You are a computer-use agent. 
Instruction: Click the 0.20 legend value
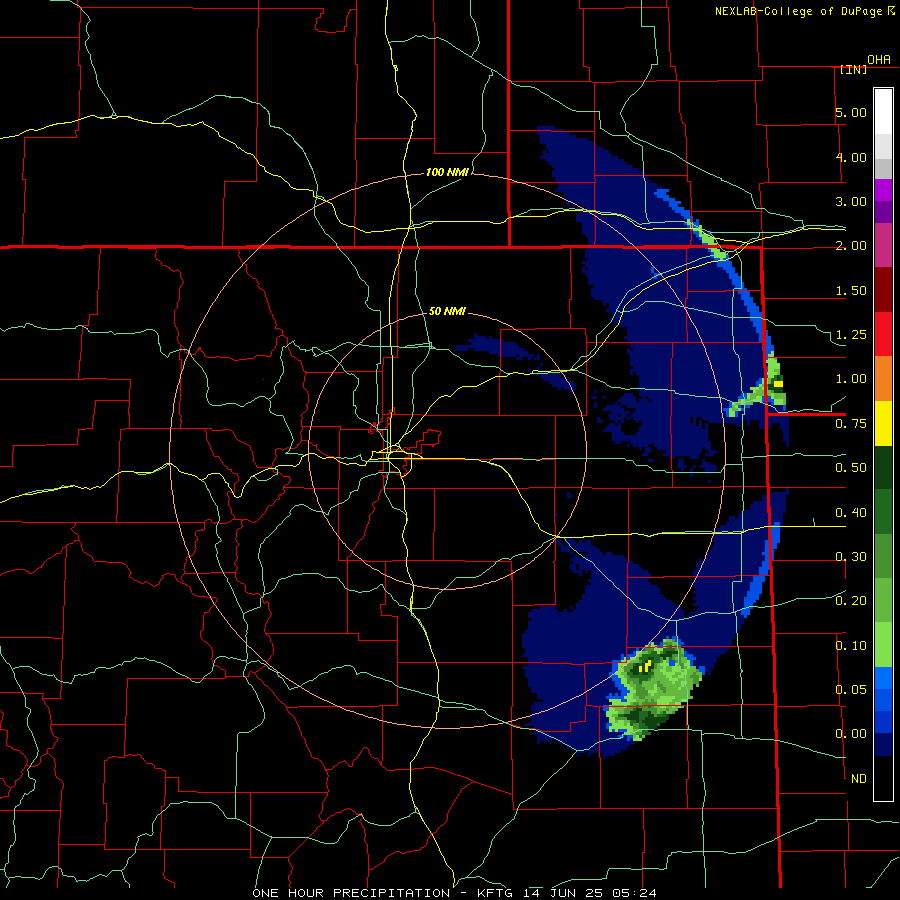(x=851, y=601)
